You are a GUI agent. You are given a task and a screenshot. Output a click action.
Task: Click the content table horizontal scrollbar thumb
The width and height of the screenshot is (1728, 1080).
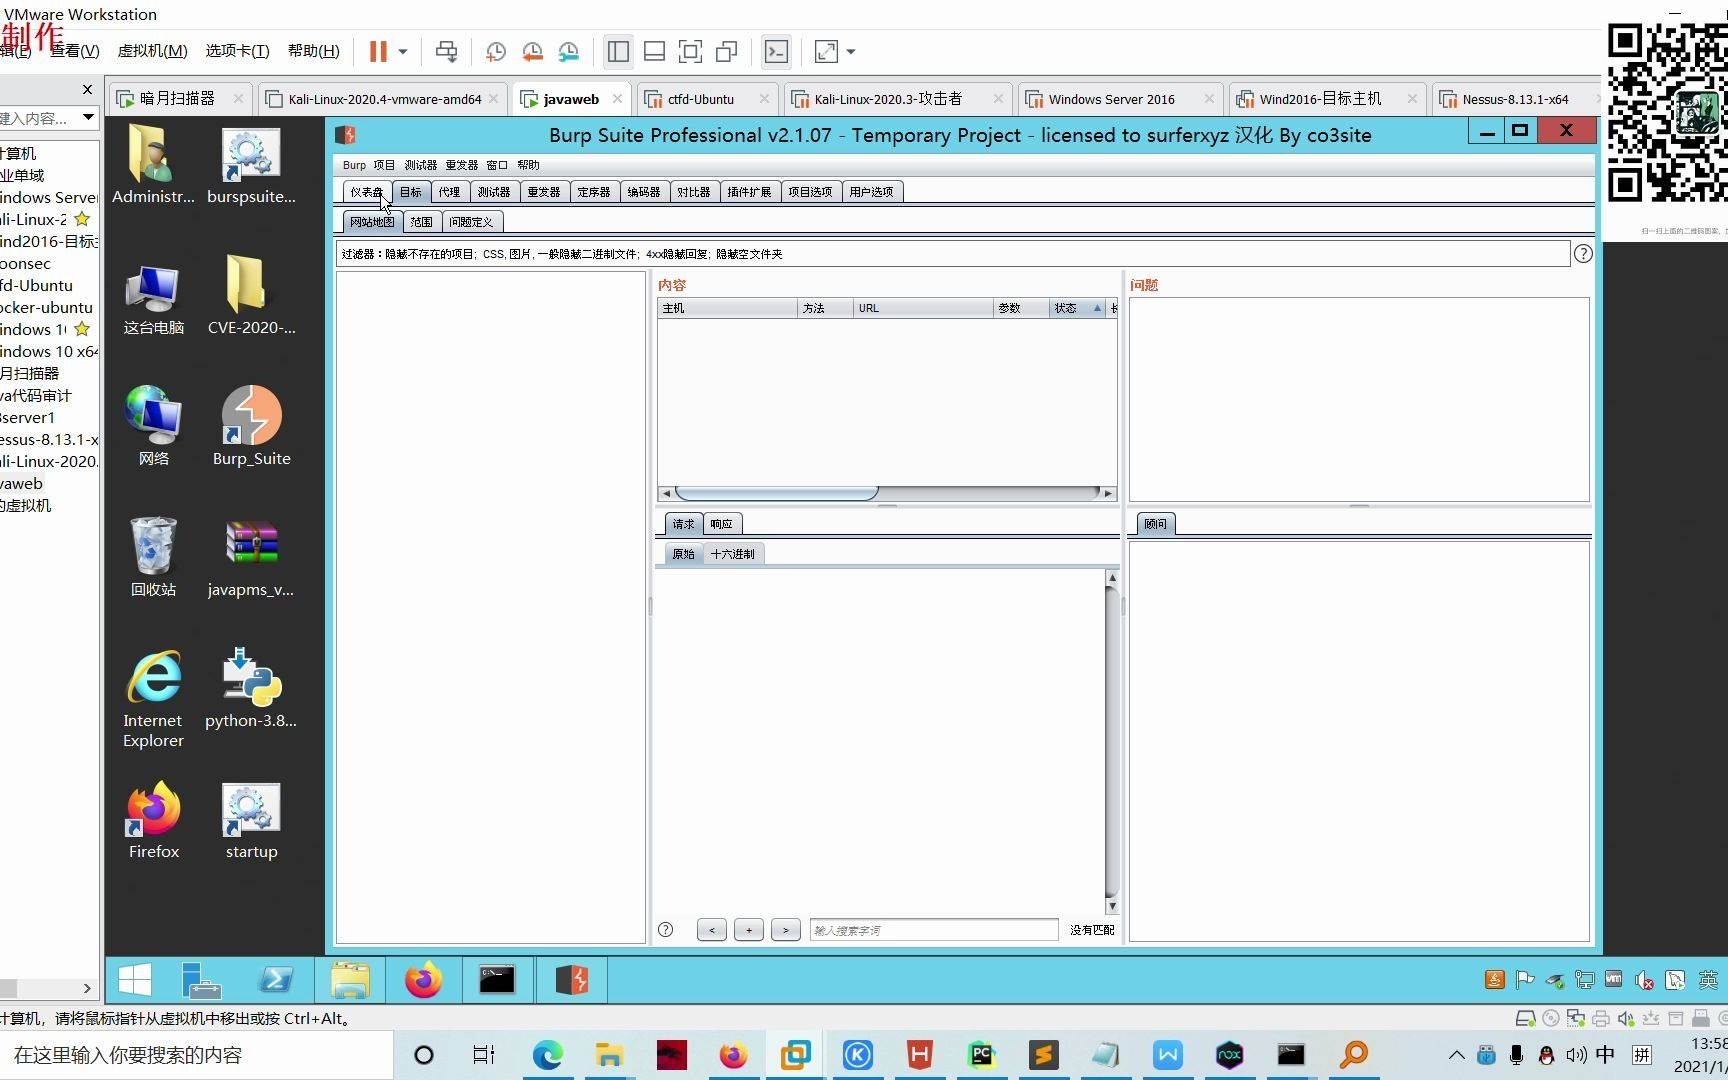(x=777, y=493)
